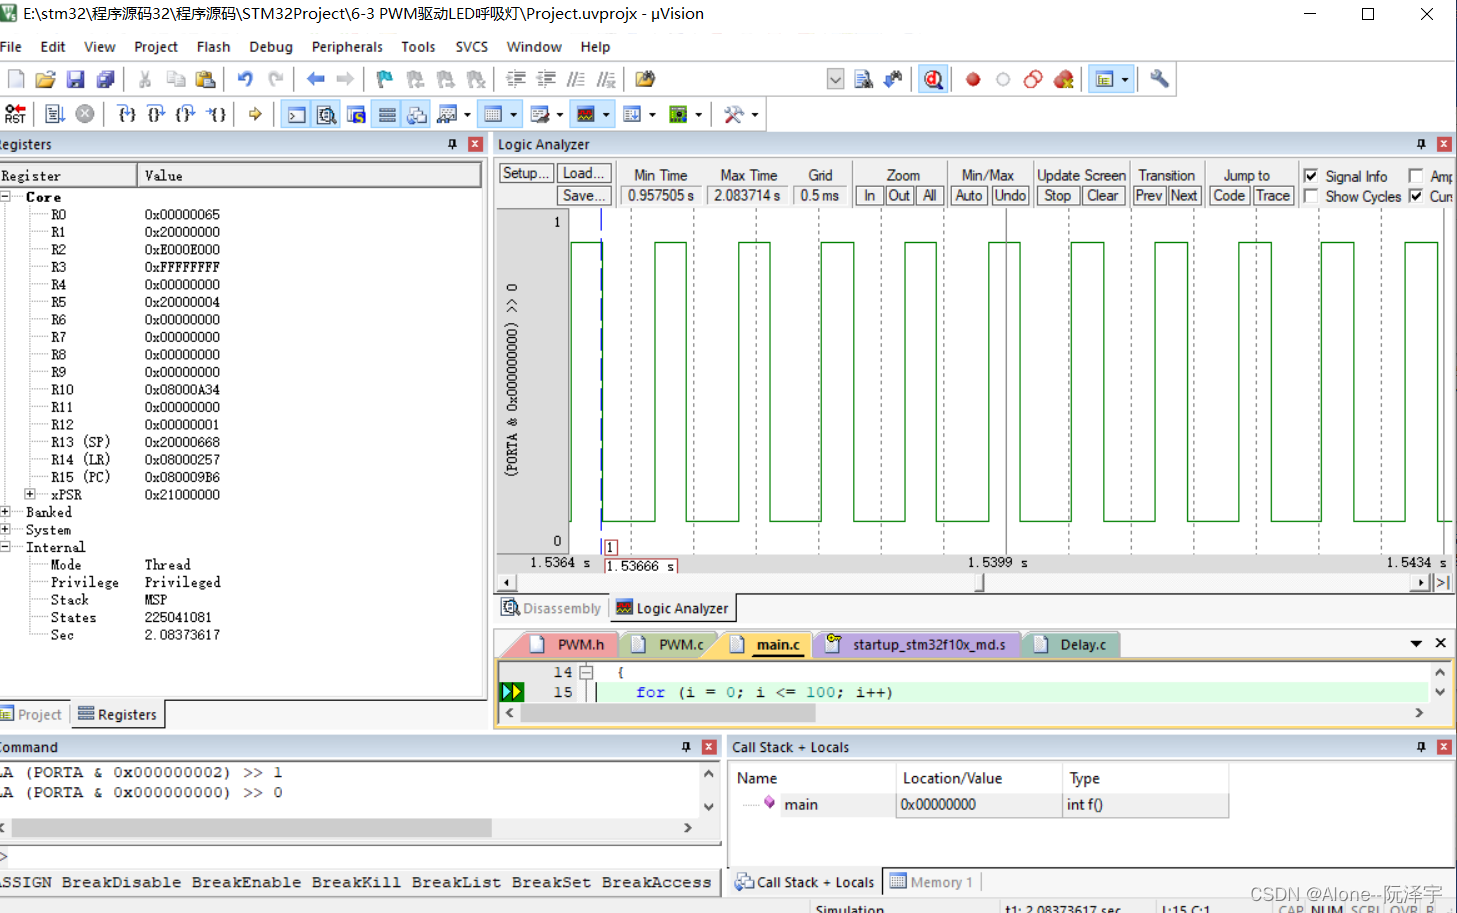Open the Peripherals menu
The image size is (1457, 913).
pos(347,46)
